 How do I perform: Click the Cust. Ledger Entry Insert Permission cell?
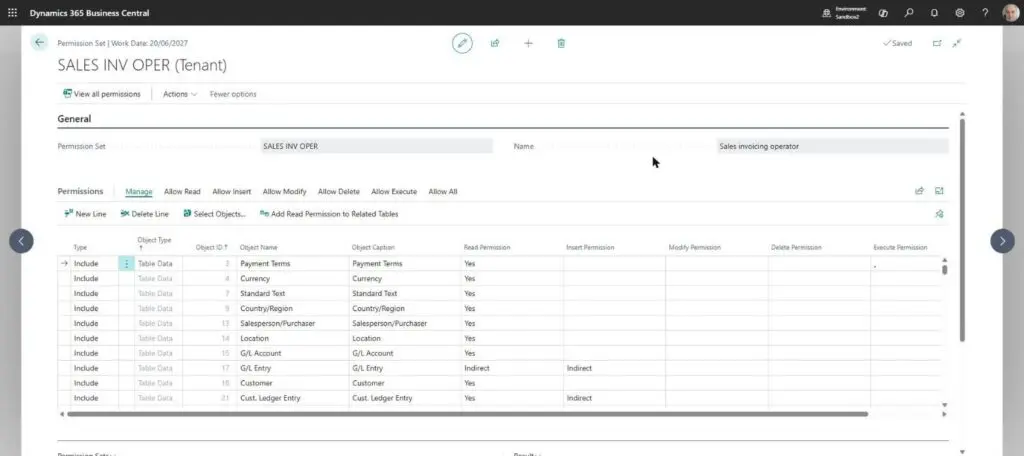(614, 398)
